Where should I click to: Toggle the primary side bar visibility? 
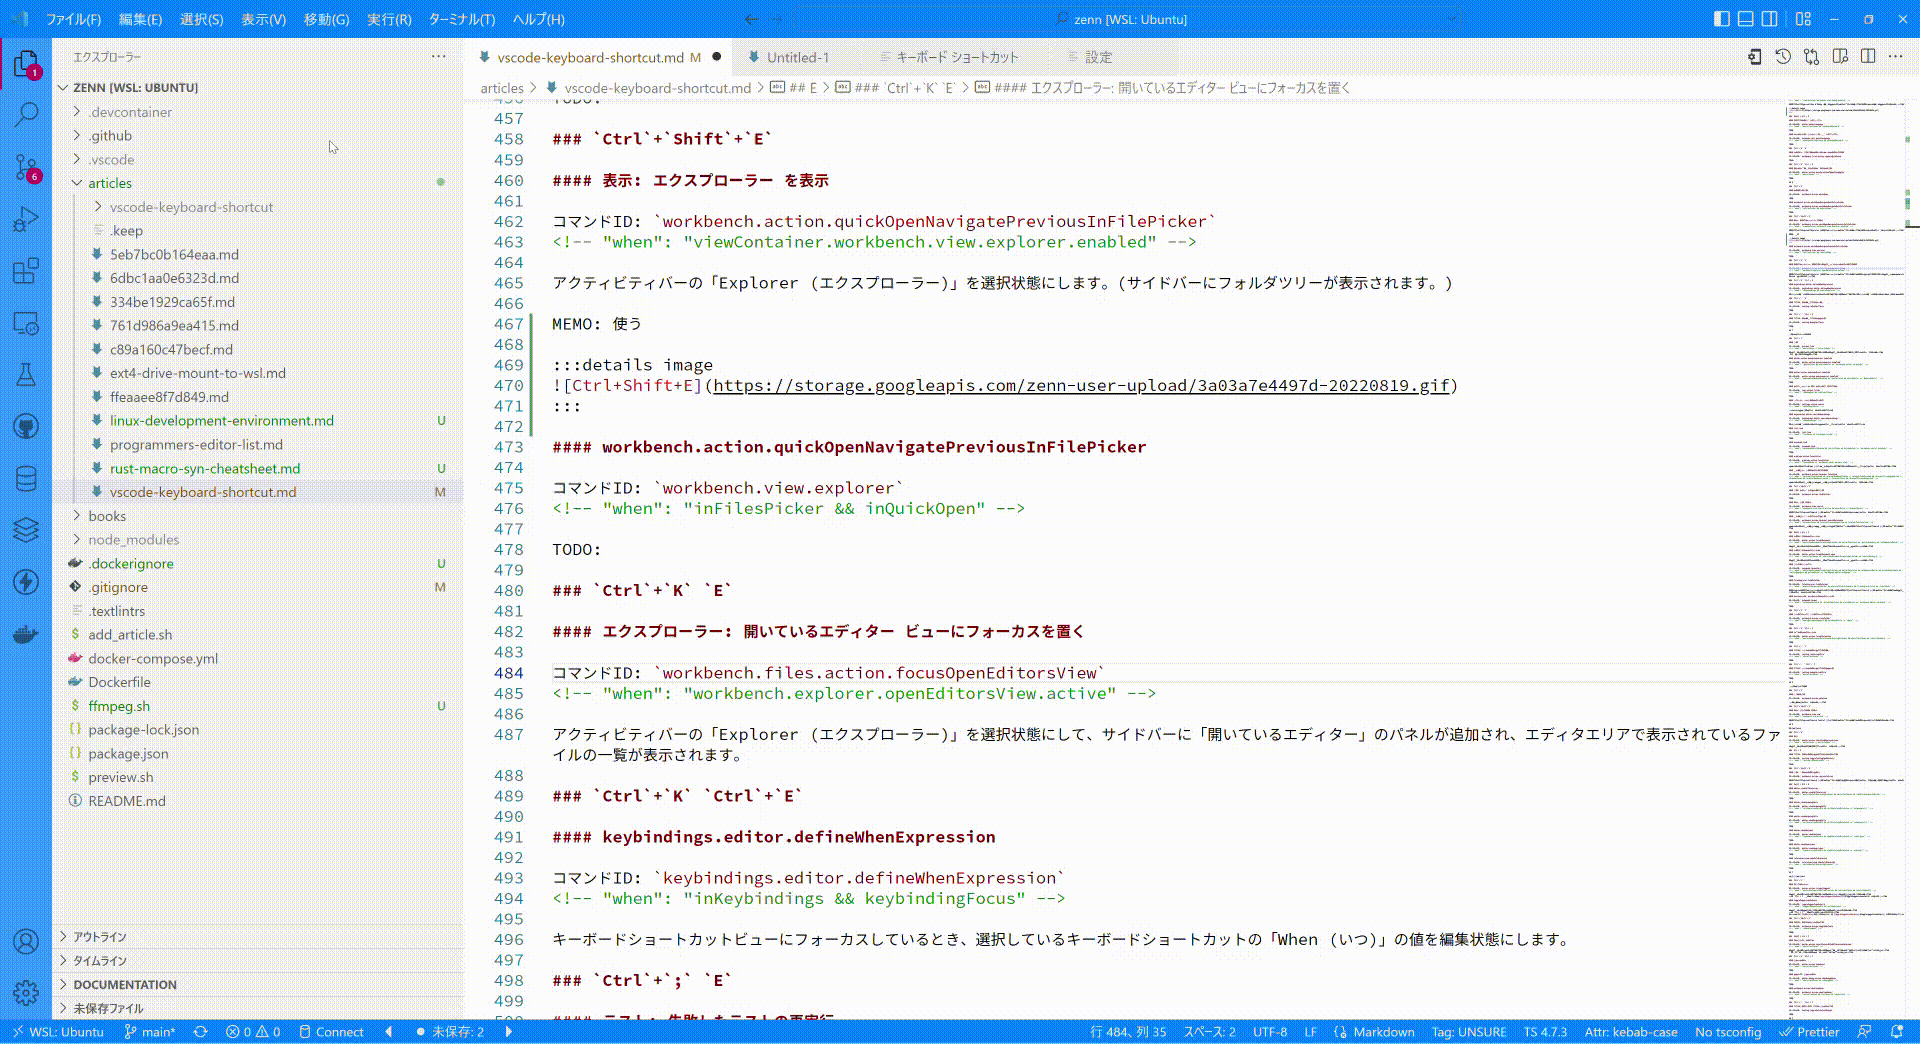click(x=1721, y=19)
